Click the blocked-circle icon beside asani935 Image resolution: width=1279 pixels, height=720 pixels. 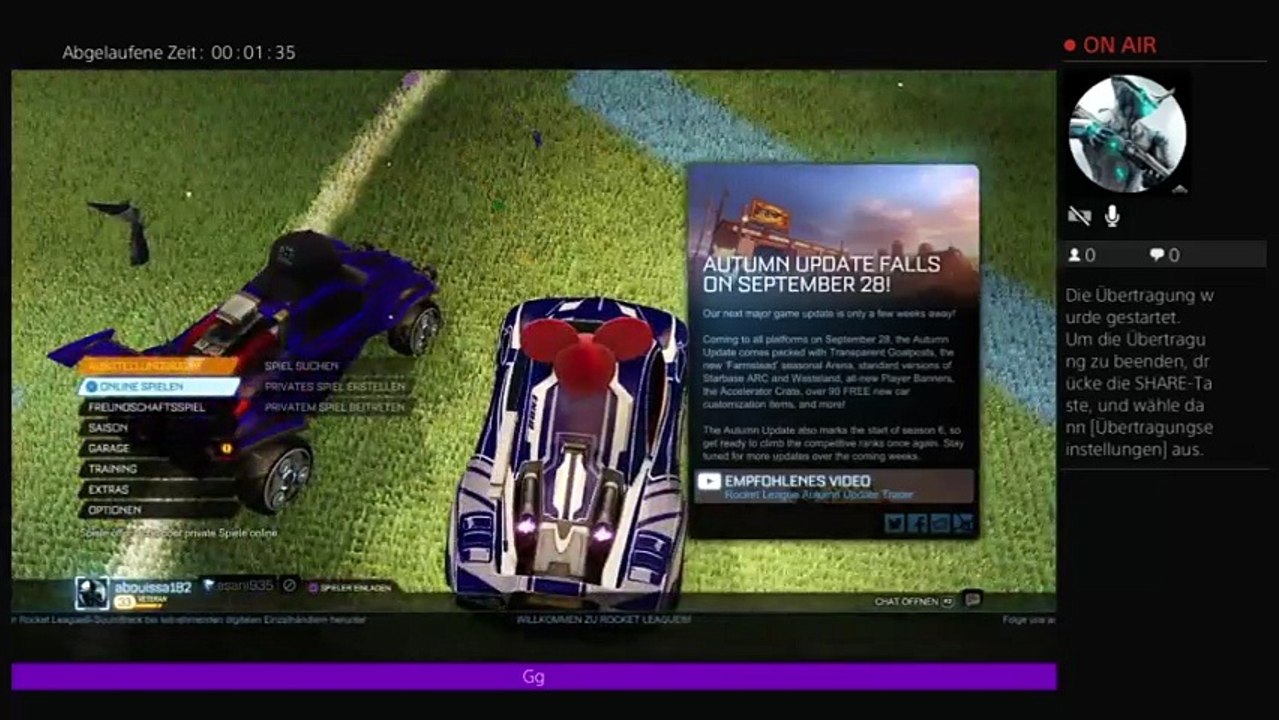coord(289,585)
